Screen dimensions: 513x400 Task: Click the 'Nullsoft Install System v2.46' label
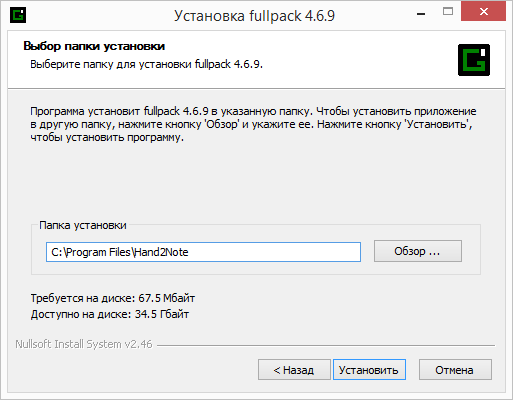click(x=84, y=344)
